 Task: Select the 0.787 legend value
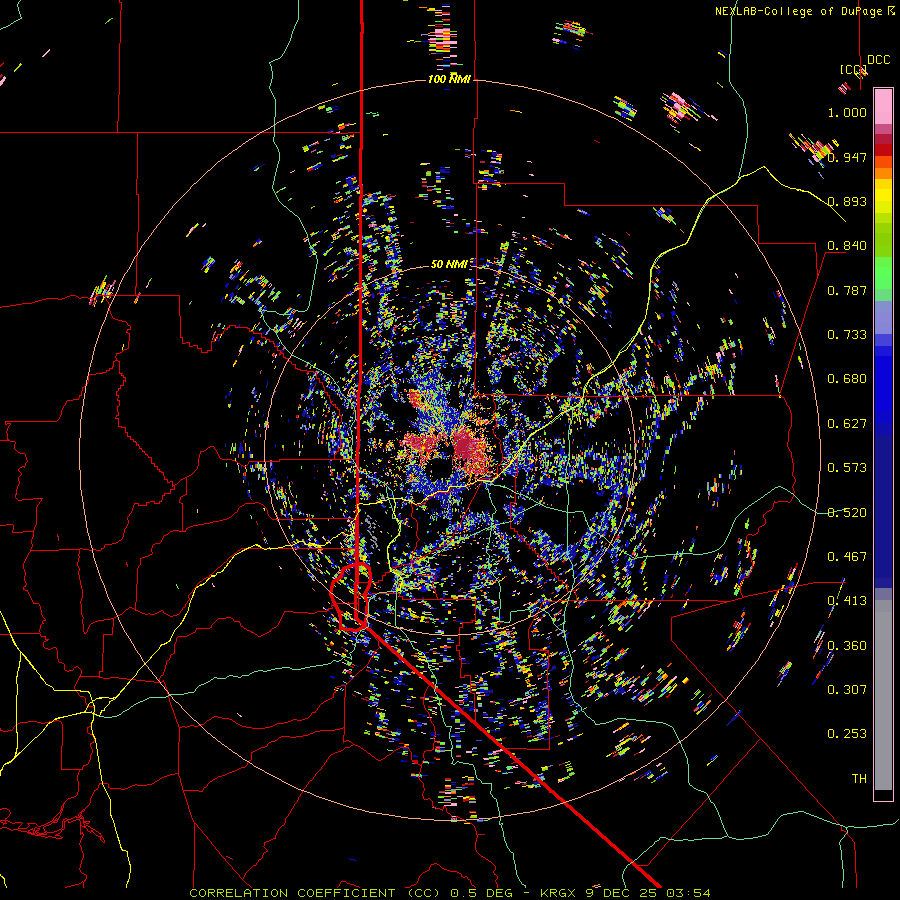coord(847,290)
